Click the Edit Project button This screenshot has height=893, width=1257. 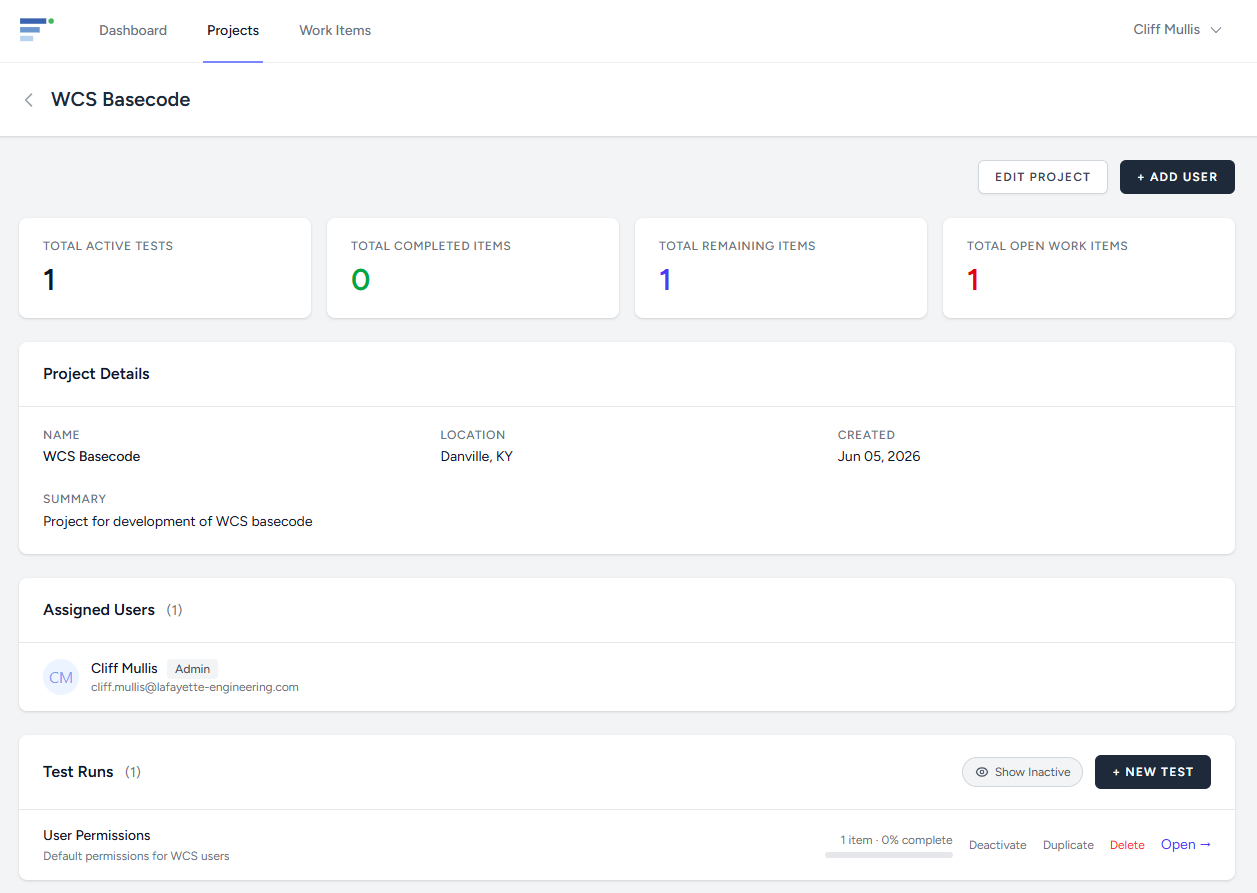click(x=1043, y=177)
